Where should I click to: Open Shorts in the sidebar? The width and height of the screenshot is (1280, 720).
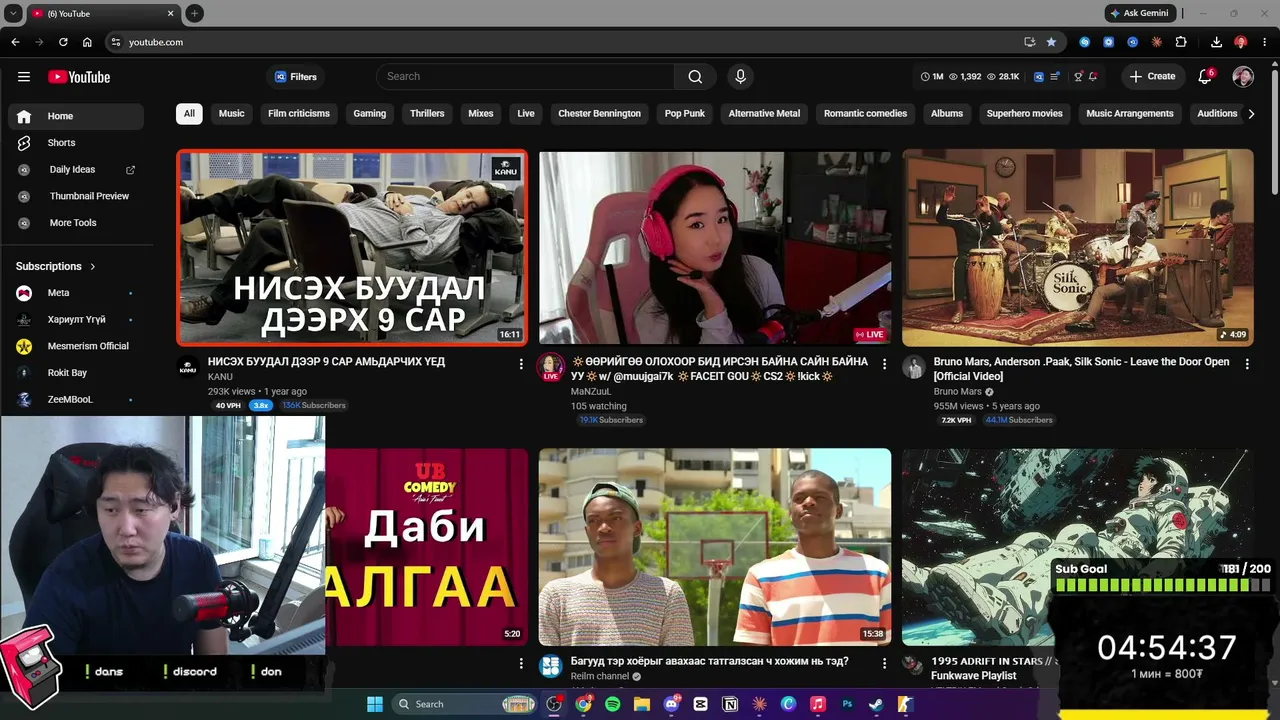(76, 143)
